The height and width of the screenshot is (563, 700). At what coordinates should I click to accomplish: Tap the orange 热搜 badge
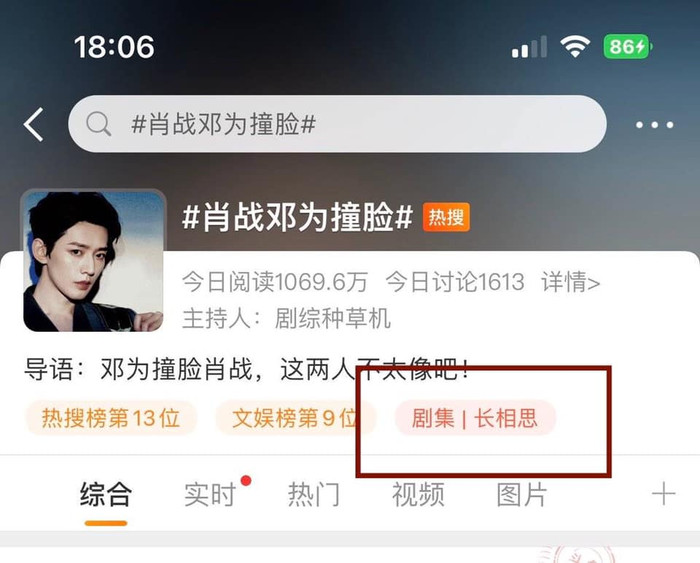pos(446,217)
